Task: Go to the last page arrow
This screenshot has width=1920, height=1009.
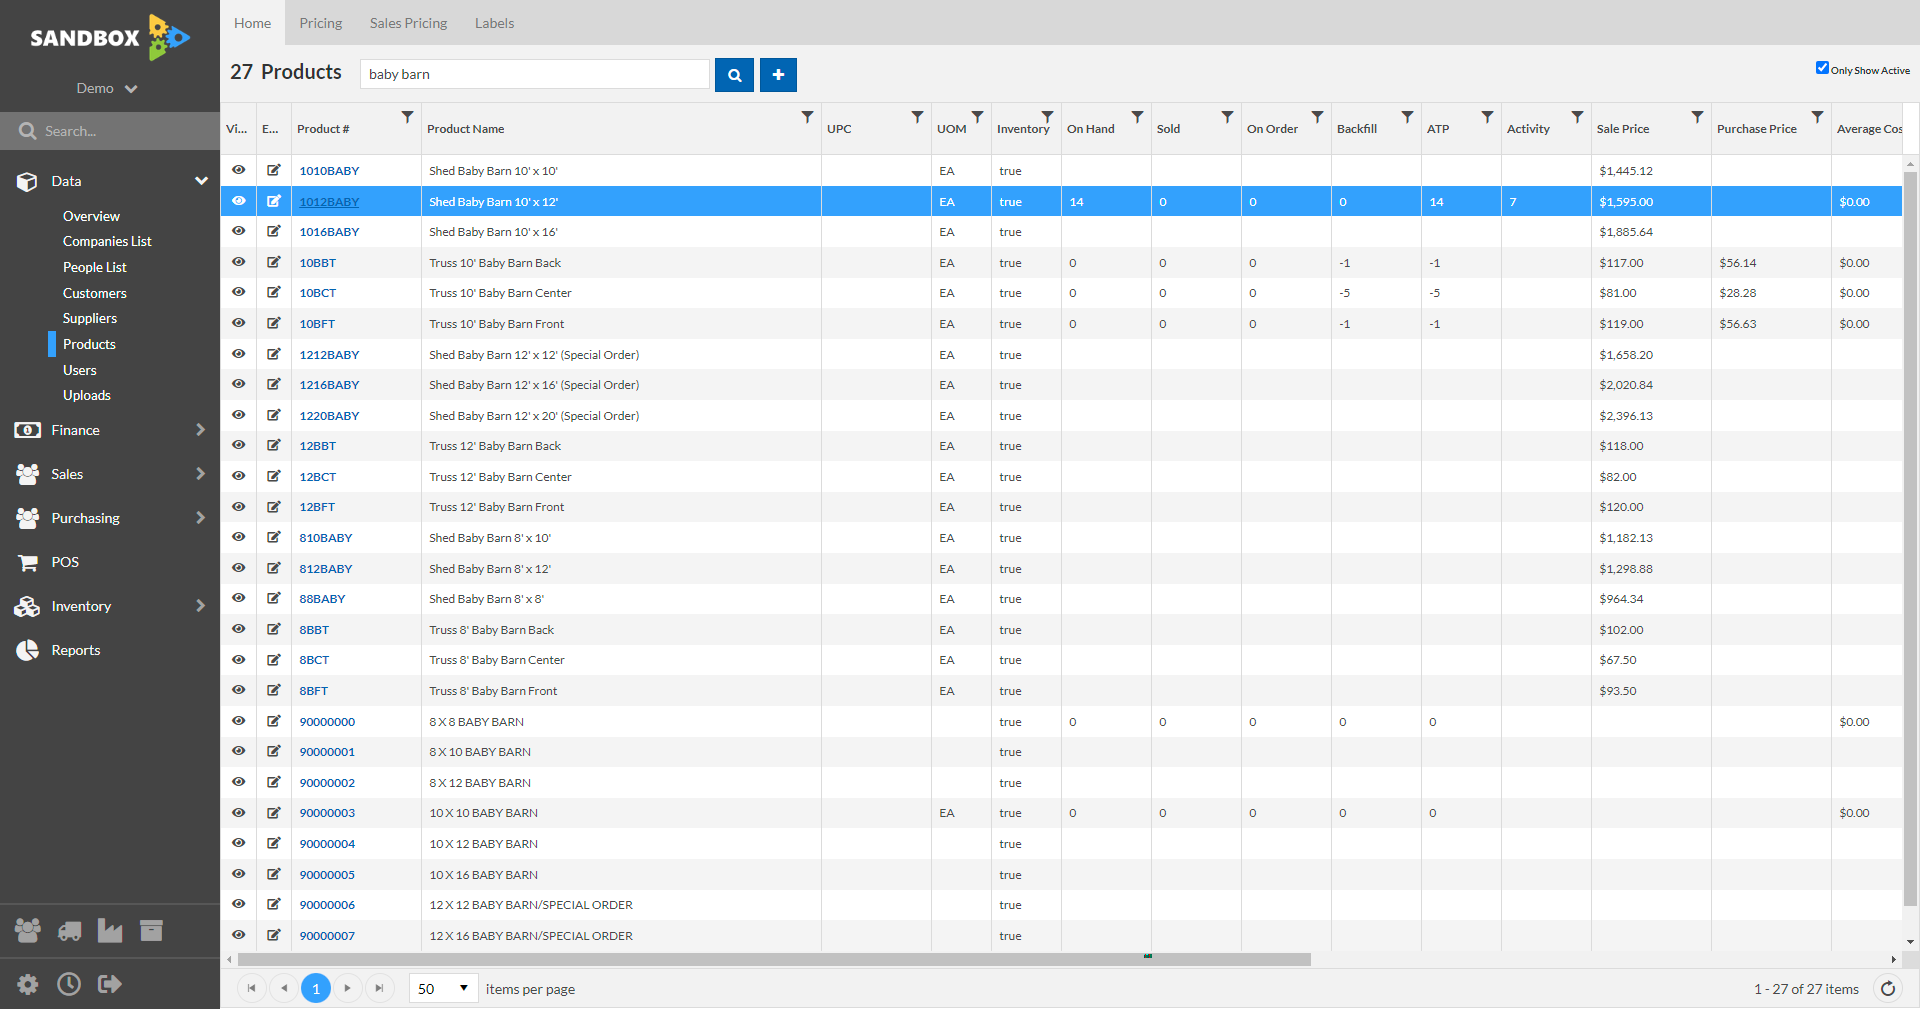Action: click(x=379, y=989)
